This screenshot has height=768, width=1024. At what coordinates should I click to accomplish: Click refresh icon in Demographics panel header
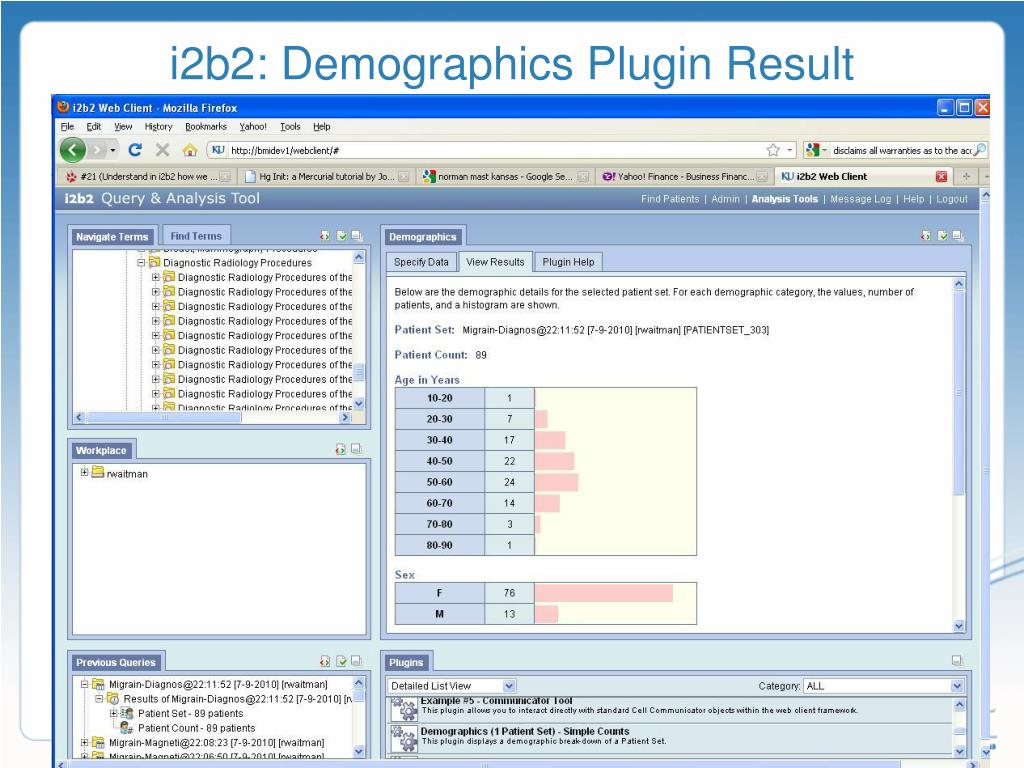coord(926,236)
